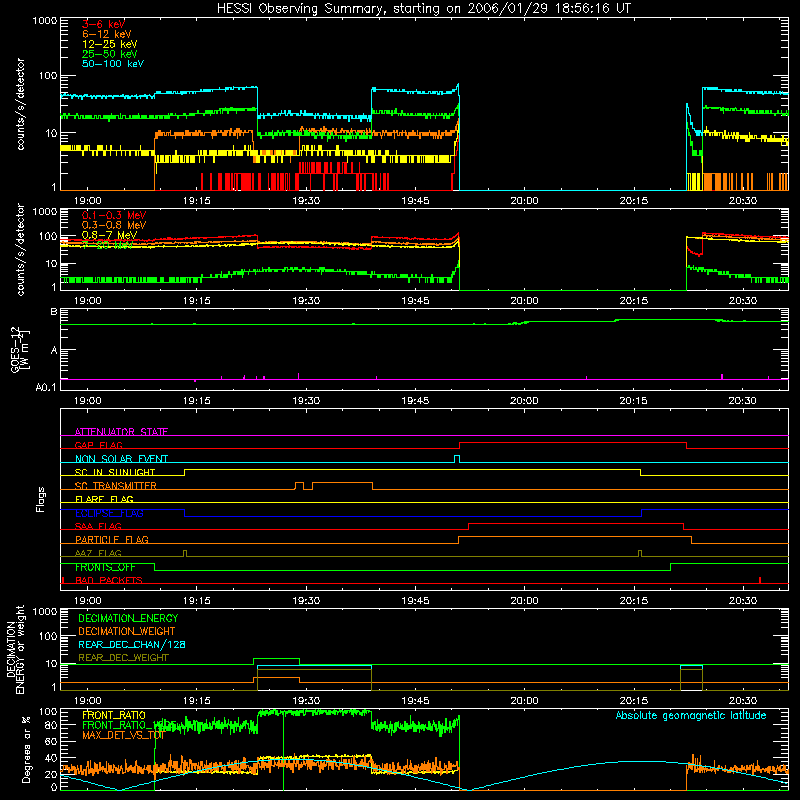Select the PARTICLE_FLAG label
The height and width of the screenshot is (800, 800).
[x=112, y=540]
